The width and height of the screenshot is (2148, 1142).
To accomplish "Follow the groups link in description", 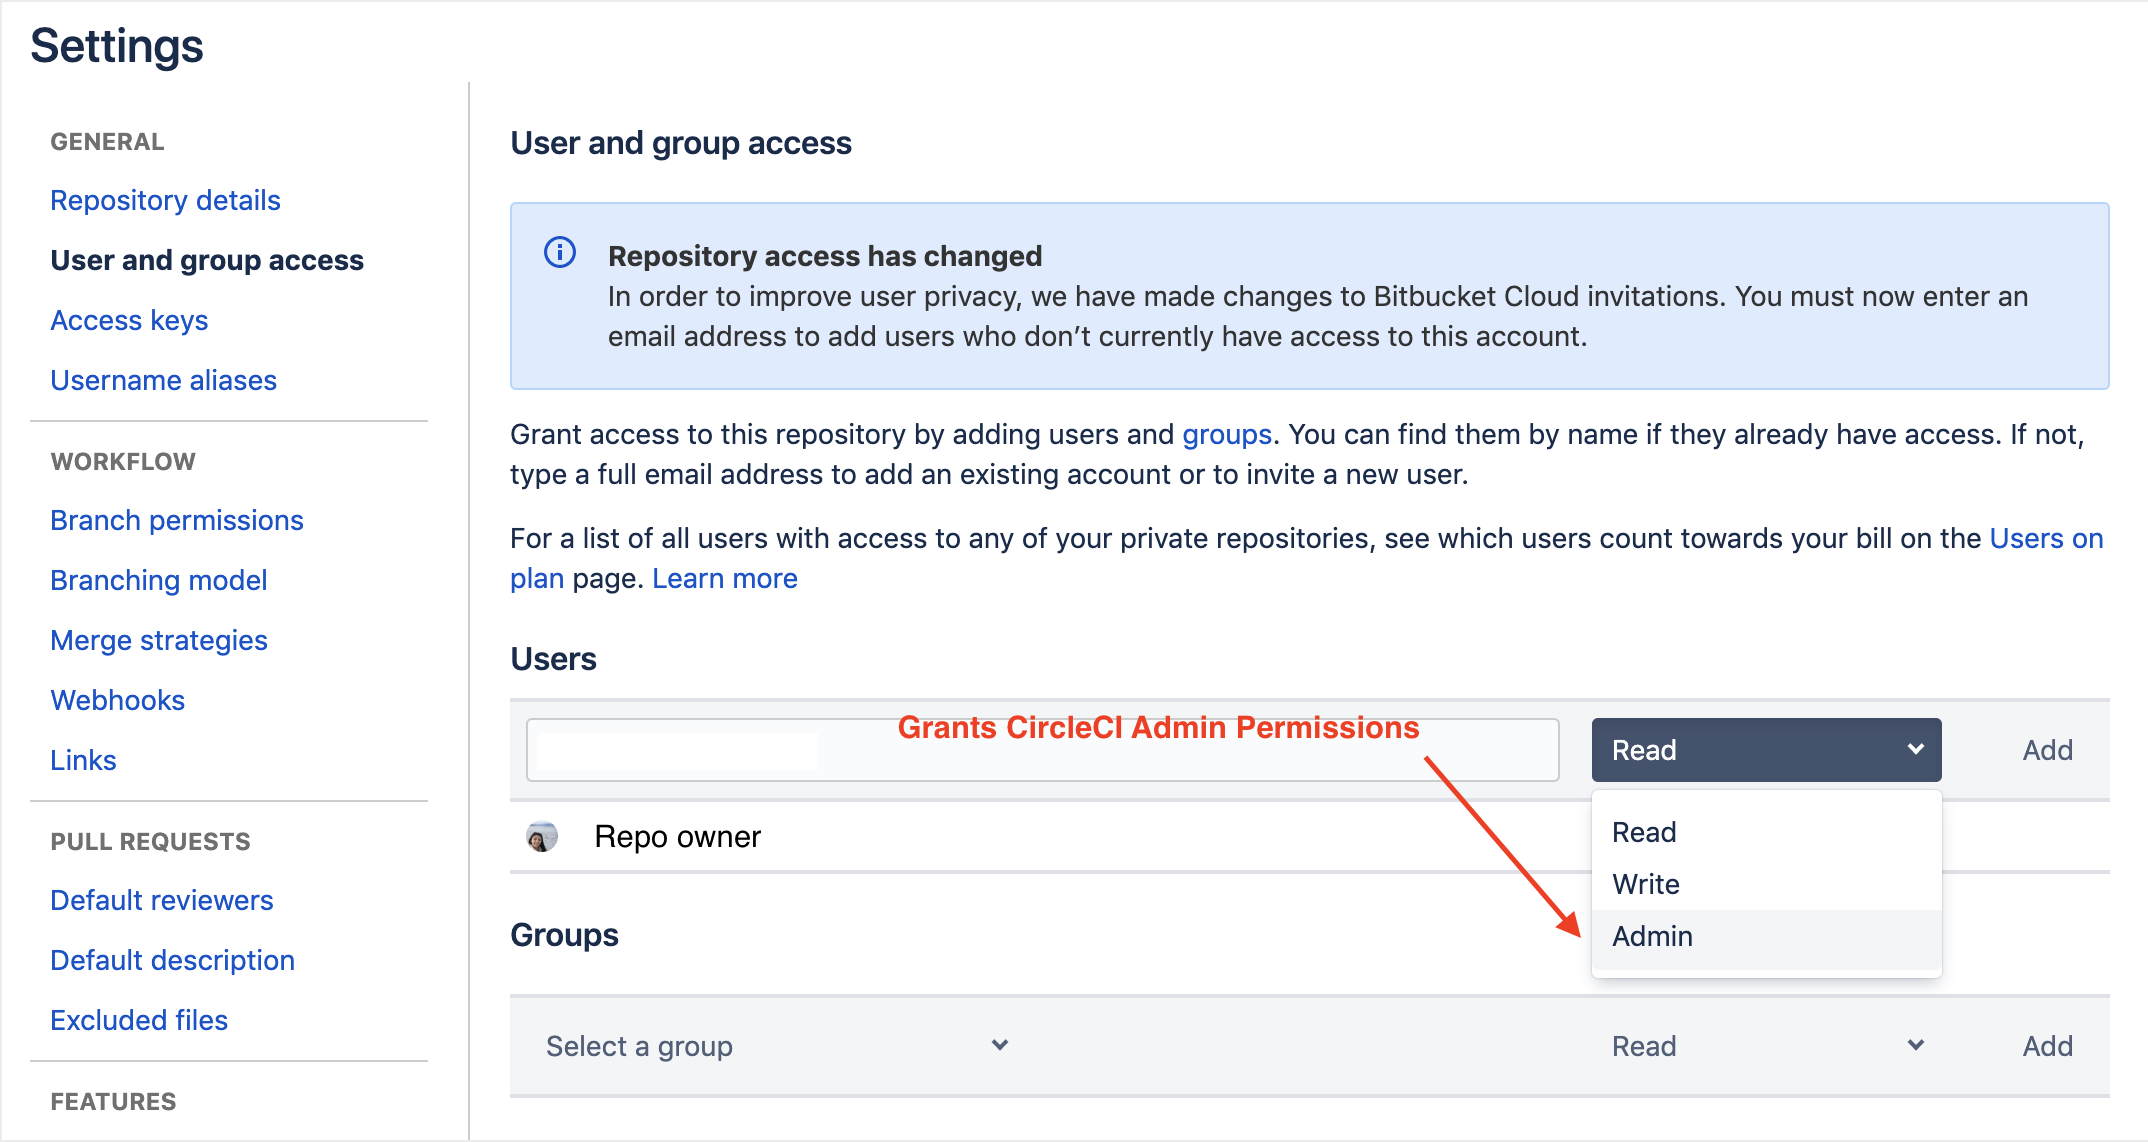I will tap(1226, 434).
